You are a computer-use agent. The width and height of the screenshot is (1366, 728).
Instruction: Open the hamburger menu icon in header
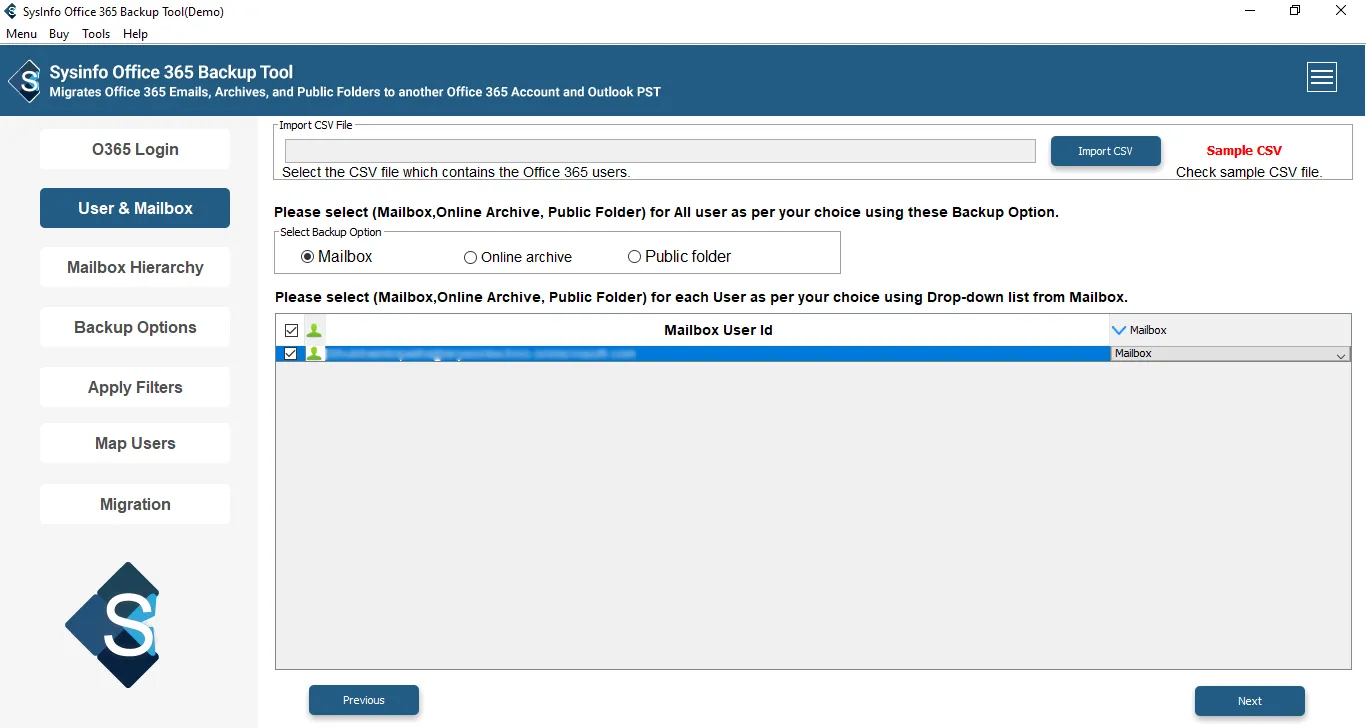(x=1322, y=77)
